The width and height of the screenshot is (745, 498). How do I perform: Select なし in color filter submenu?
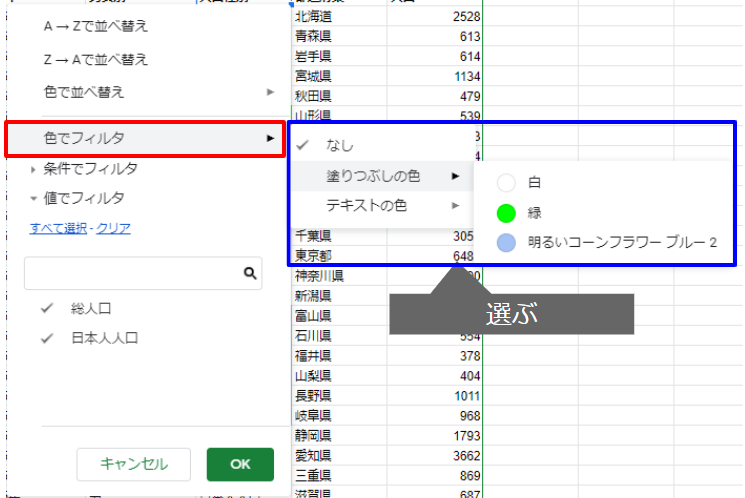[382, 145]
